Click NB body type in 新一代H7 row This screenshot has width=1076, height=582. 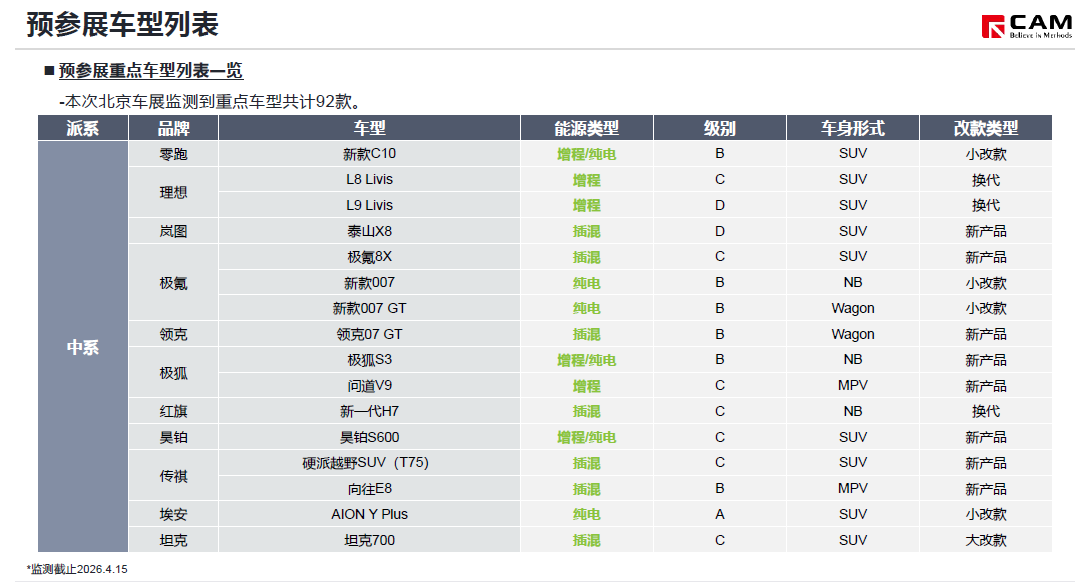tap(852, 411)
